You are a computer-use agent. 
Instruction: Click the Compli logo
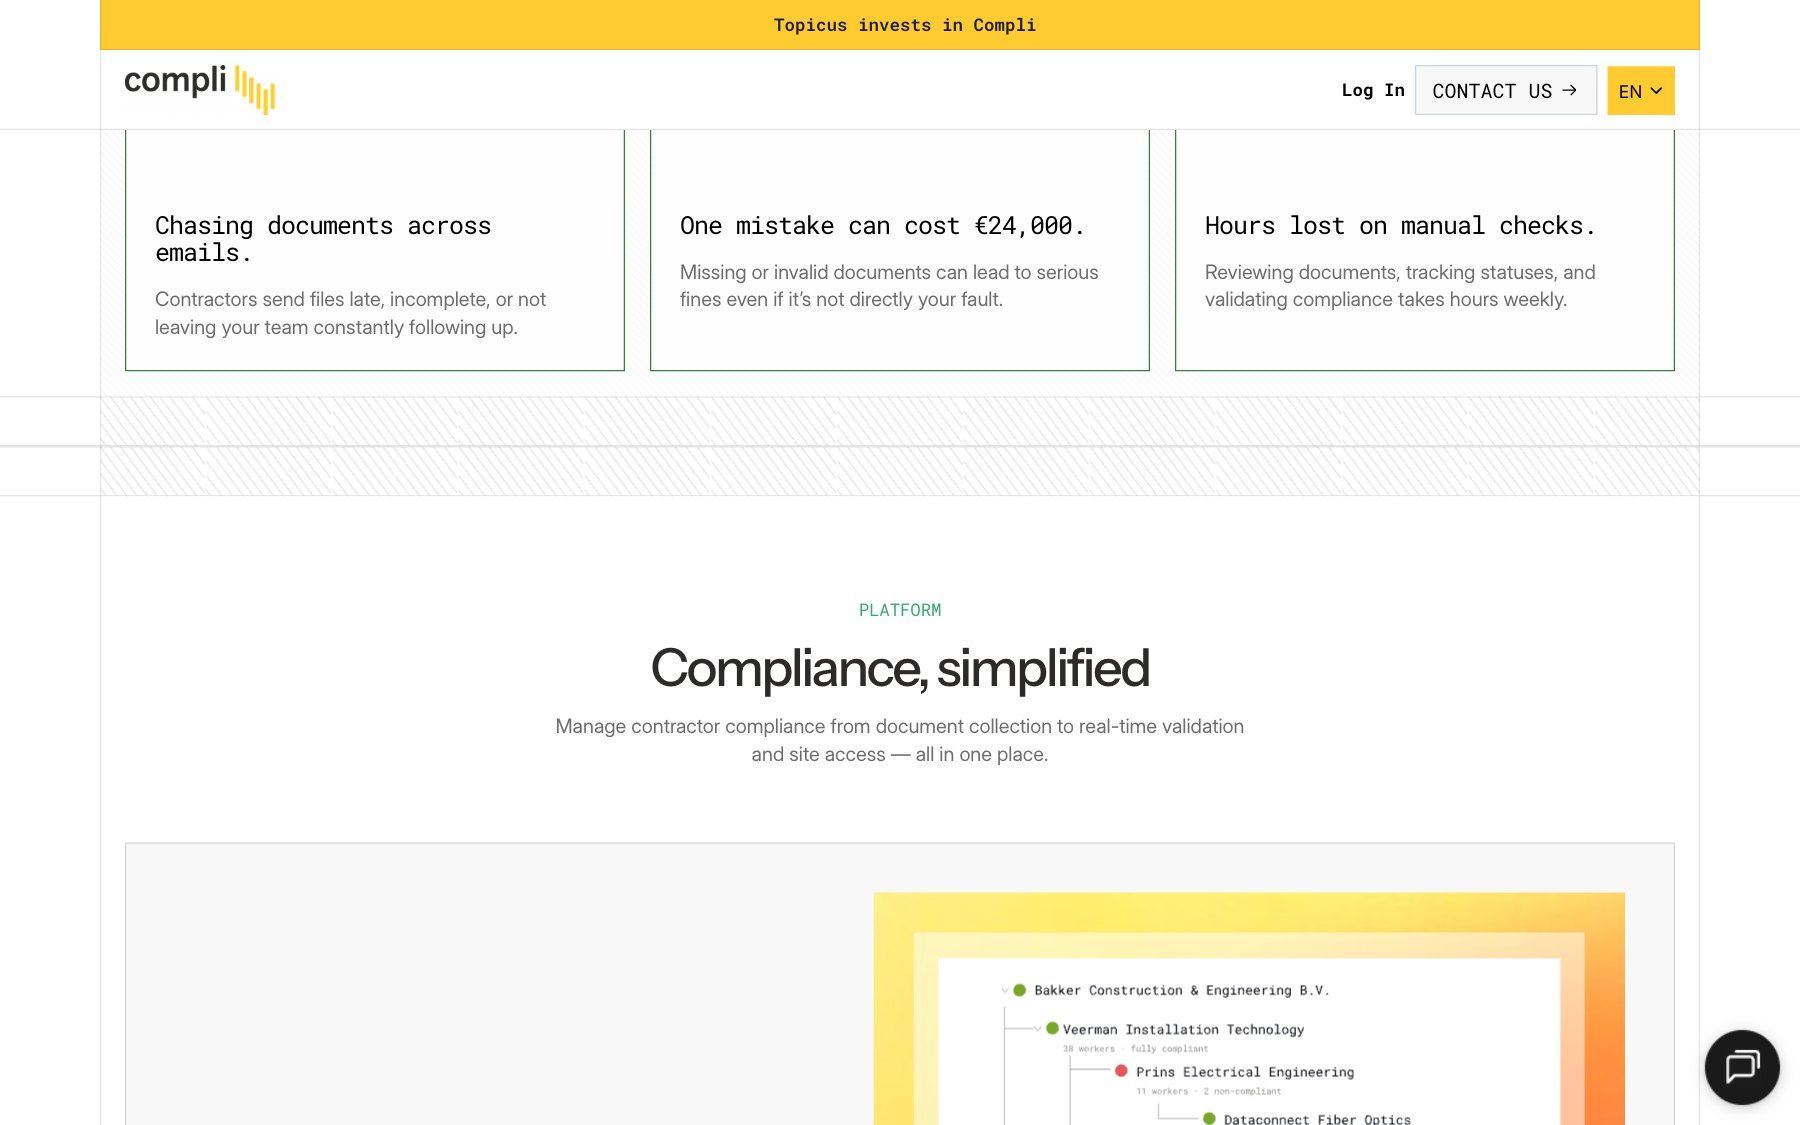199,89
